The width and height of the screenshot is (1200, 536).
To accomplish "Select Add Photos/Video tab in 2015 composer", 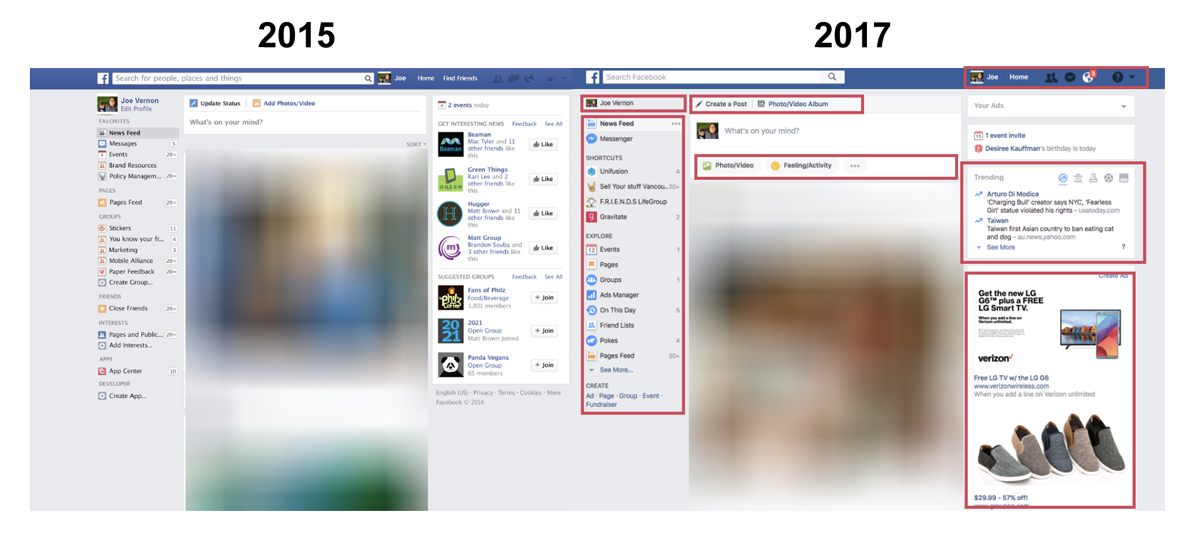I will [283, 103].
